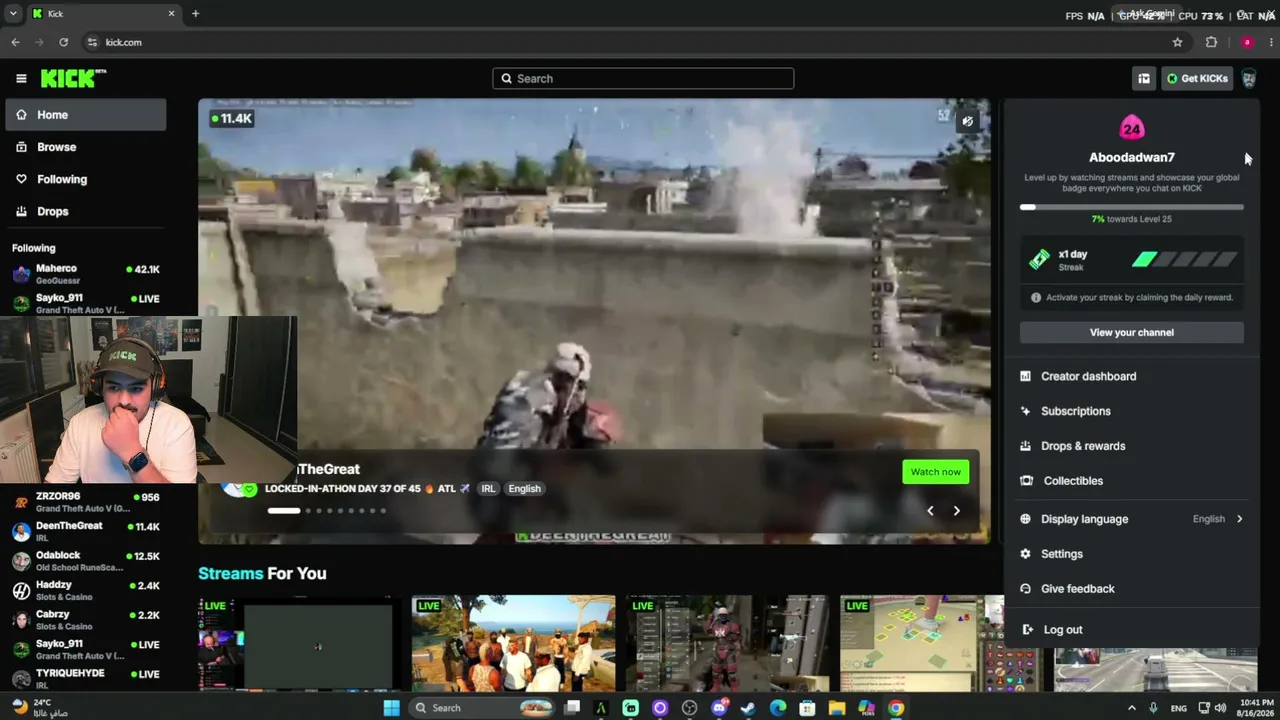
Task: Bookmark this page with the star
Action: (1177, 42)
